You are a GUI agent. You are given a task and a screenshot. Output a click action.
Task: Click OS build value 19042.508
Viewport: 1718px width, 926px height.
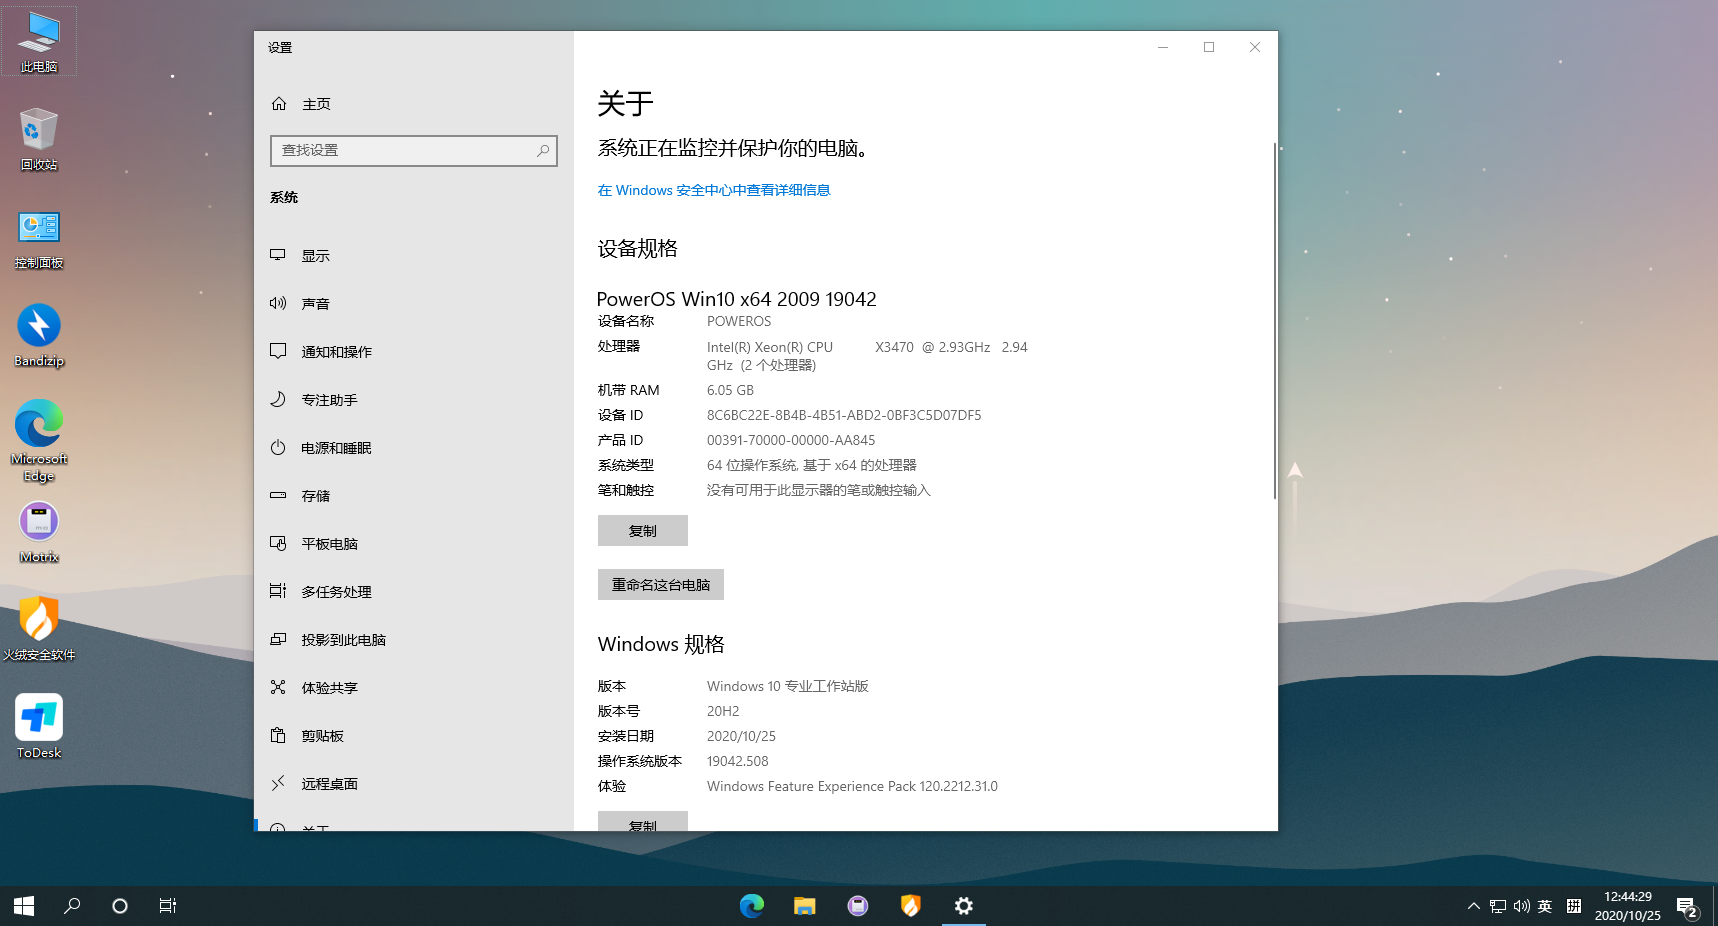(738, 761)
